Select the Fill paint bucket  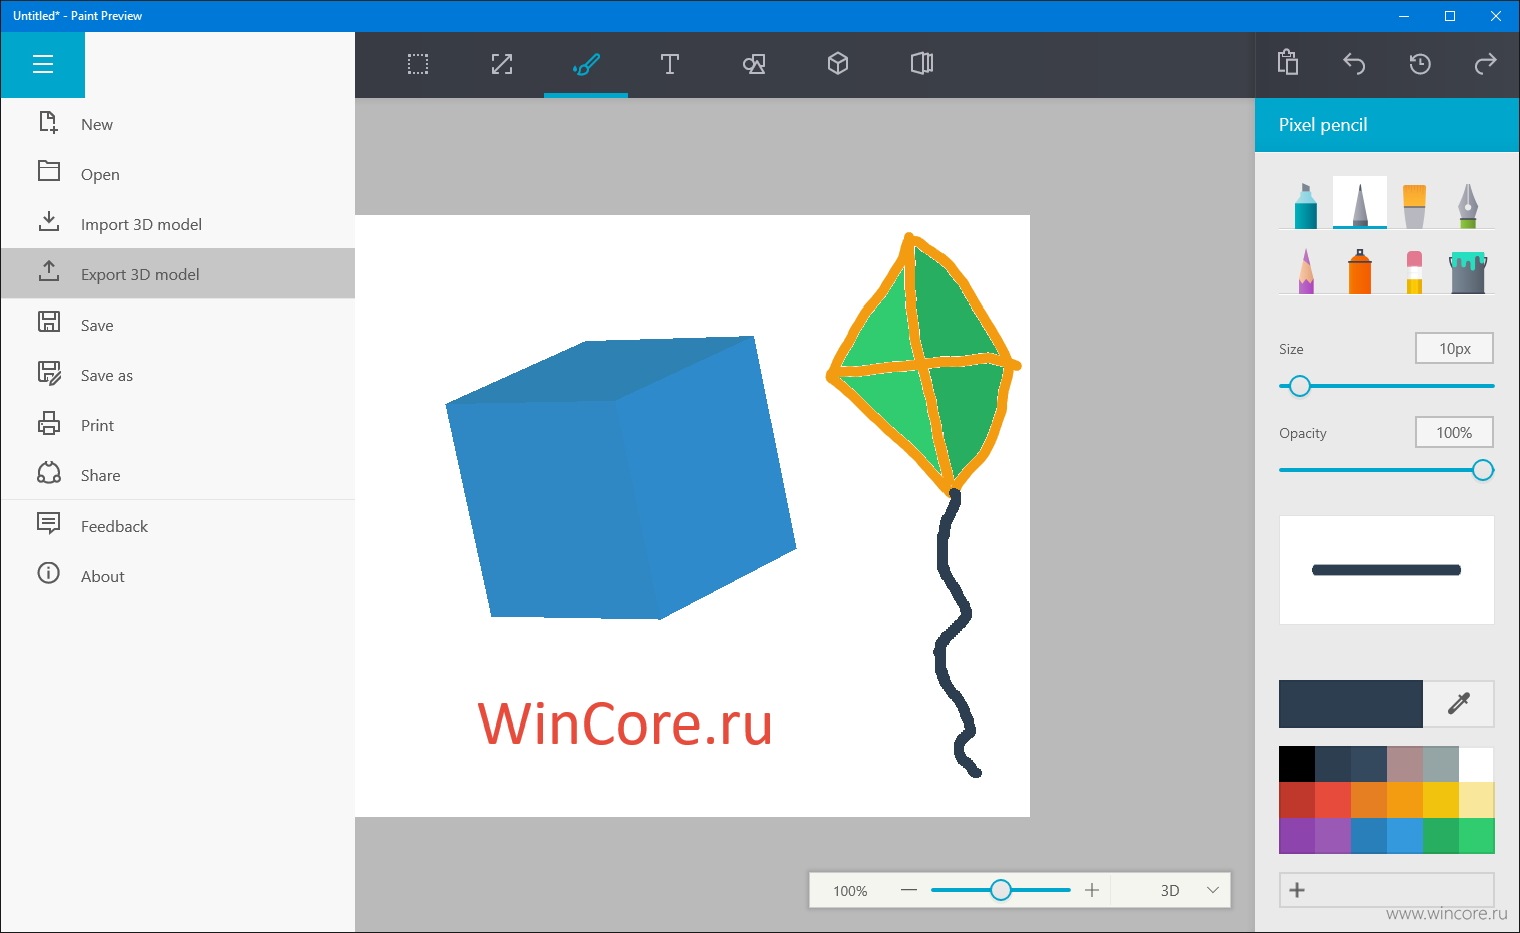1468,270
